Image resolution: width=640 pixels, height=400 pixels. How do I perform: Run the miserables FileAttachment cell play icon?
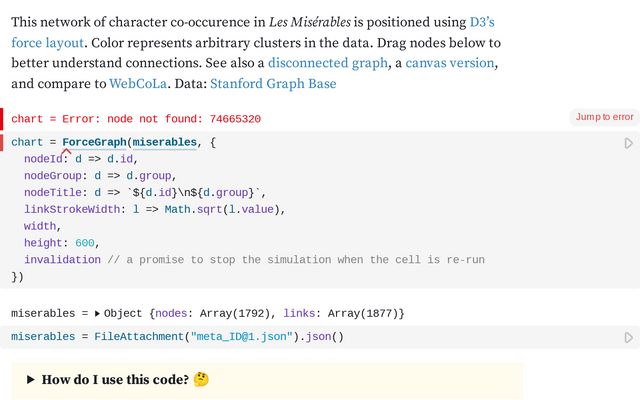pos(628,338)
